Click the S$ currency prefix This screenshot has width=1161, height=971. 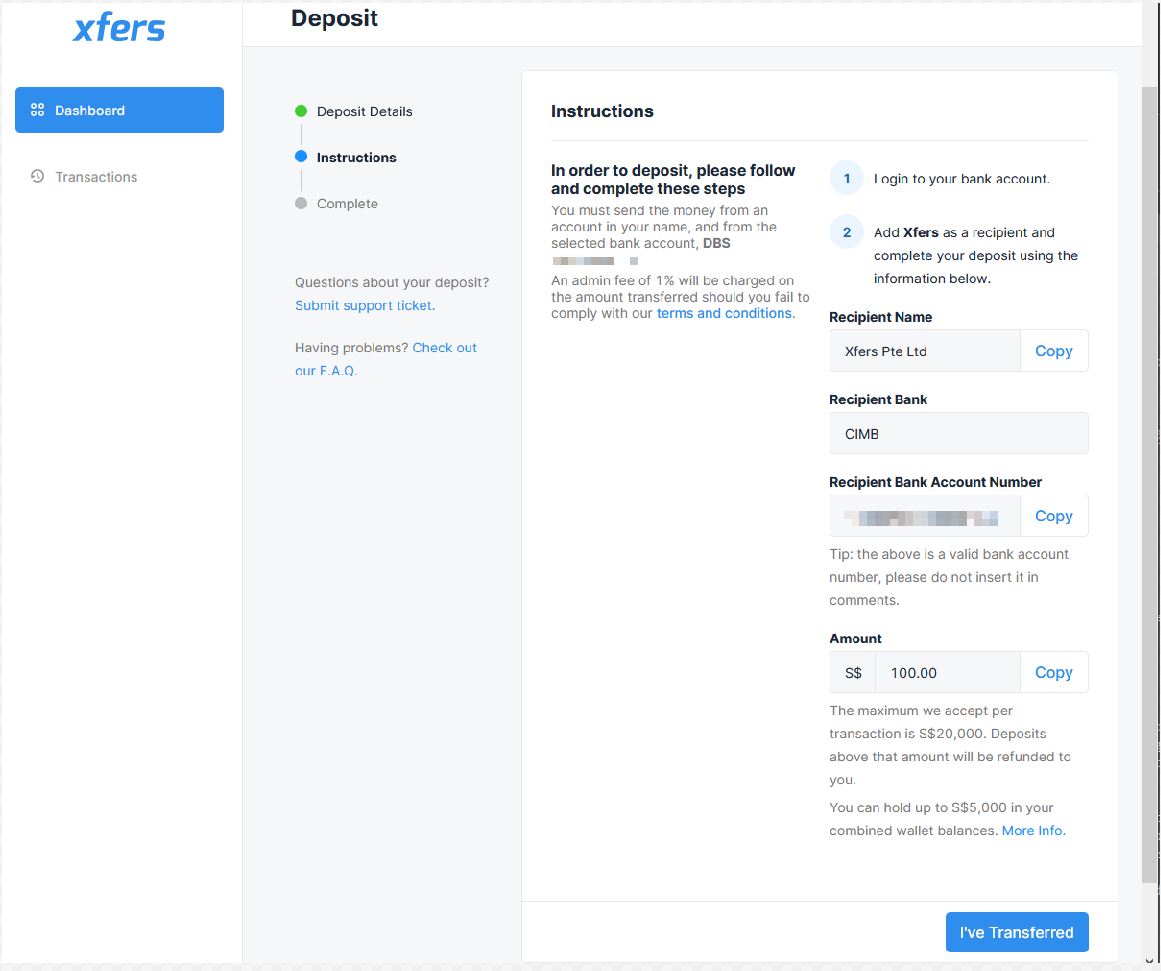tap(853, 672)
